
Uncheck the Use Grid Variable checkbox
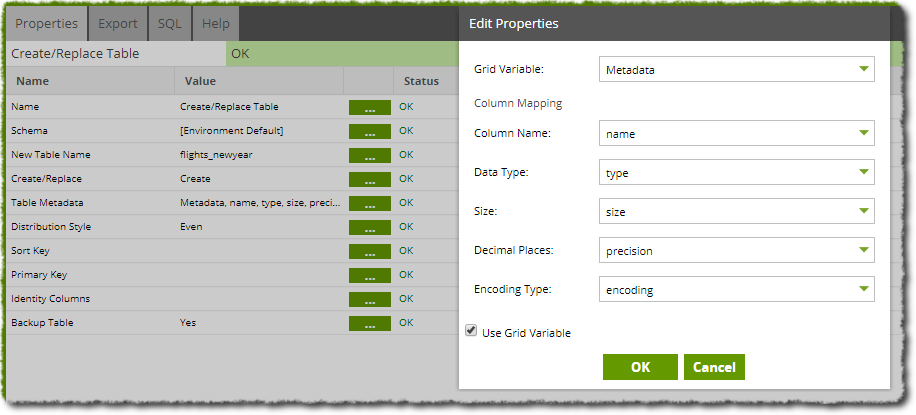pos(471,331)
